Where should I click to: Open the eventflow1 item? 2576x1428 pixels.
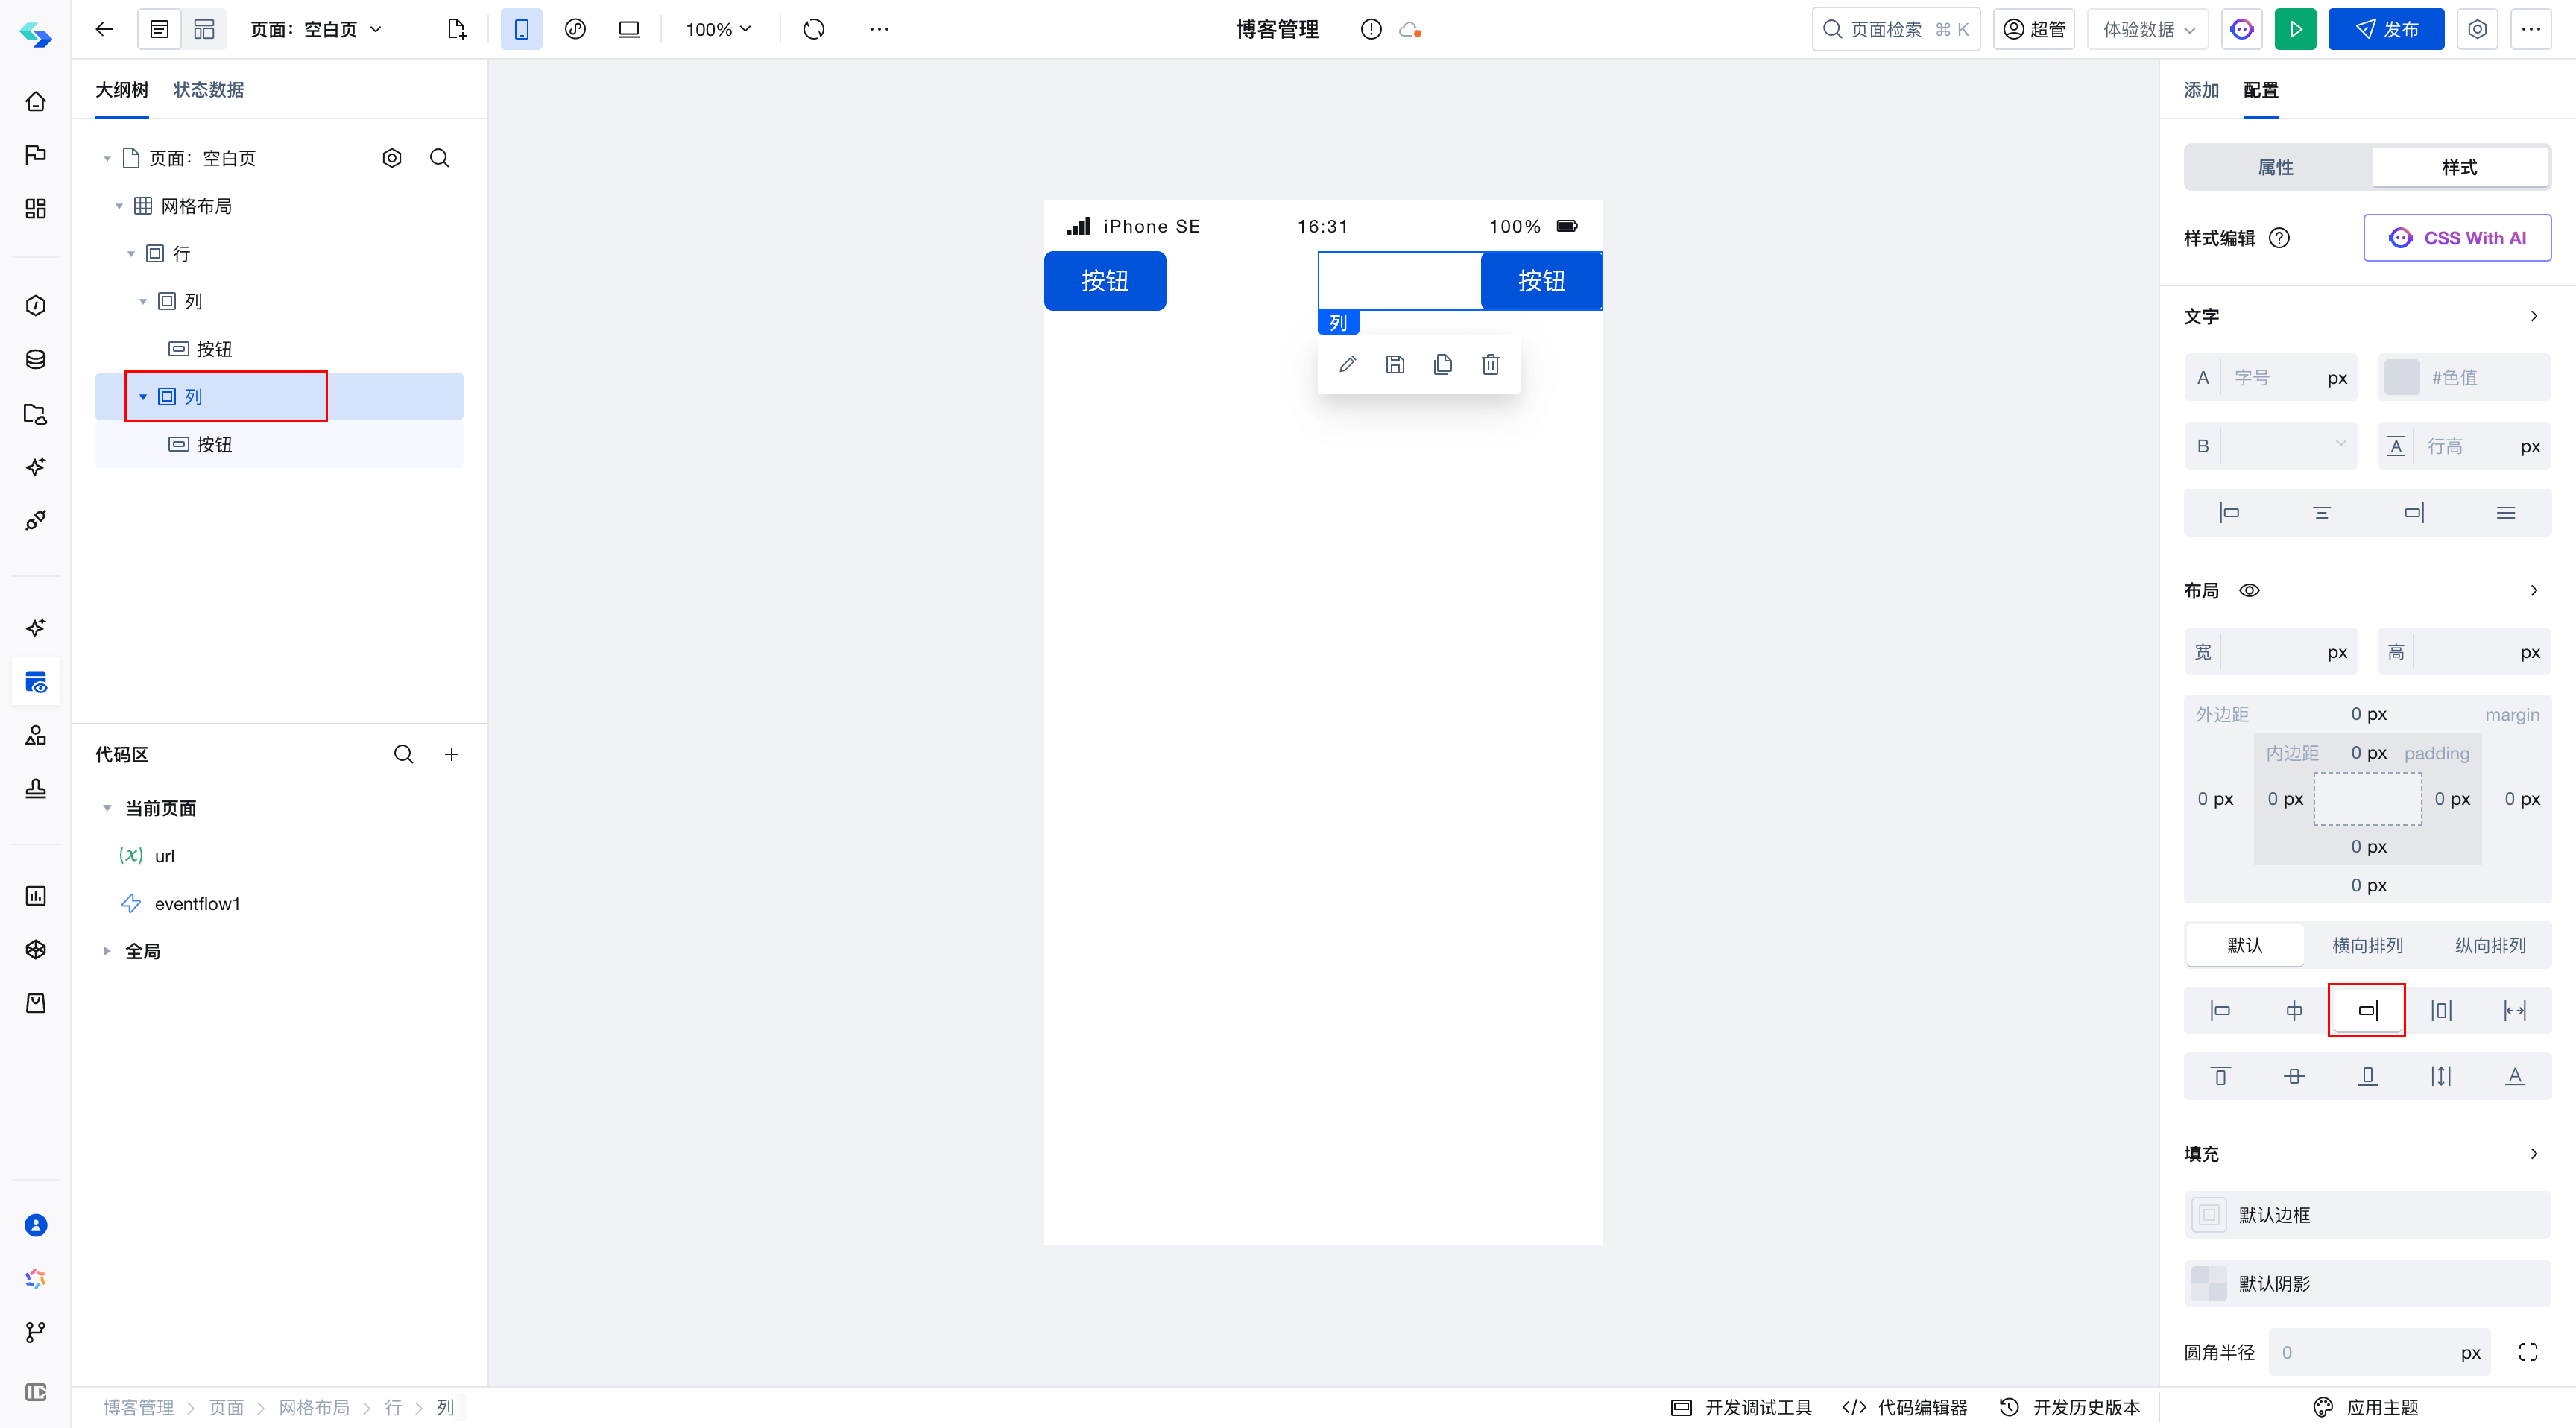point(197,903)
